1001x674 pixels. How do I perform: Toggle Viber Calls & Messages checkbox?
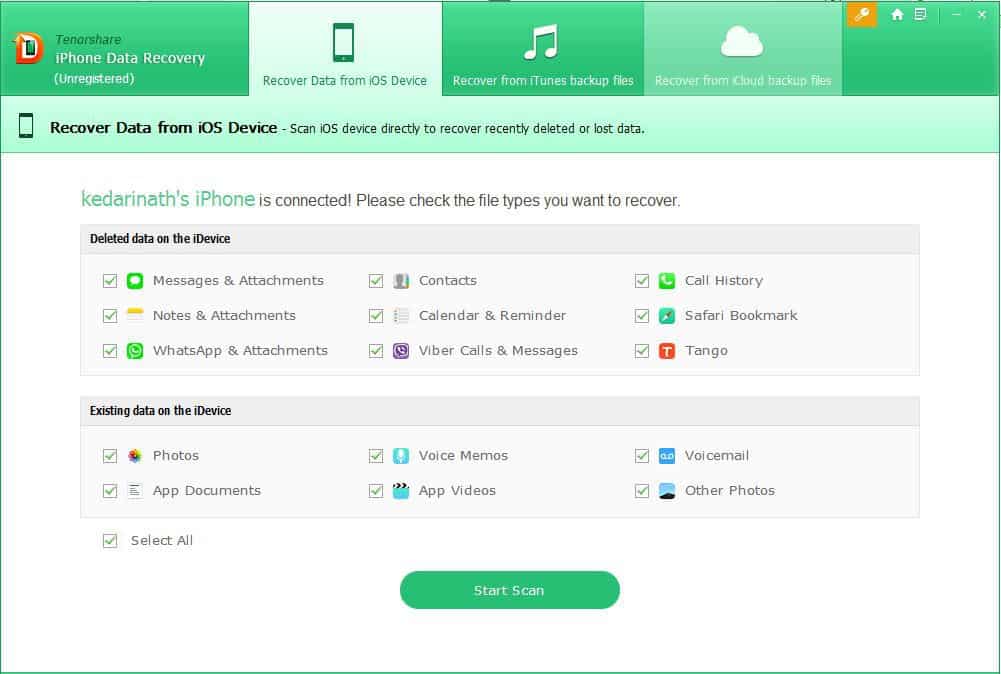click(376, 351)
